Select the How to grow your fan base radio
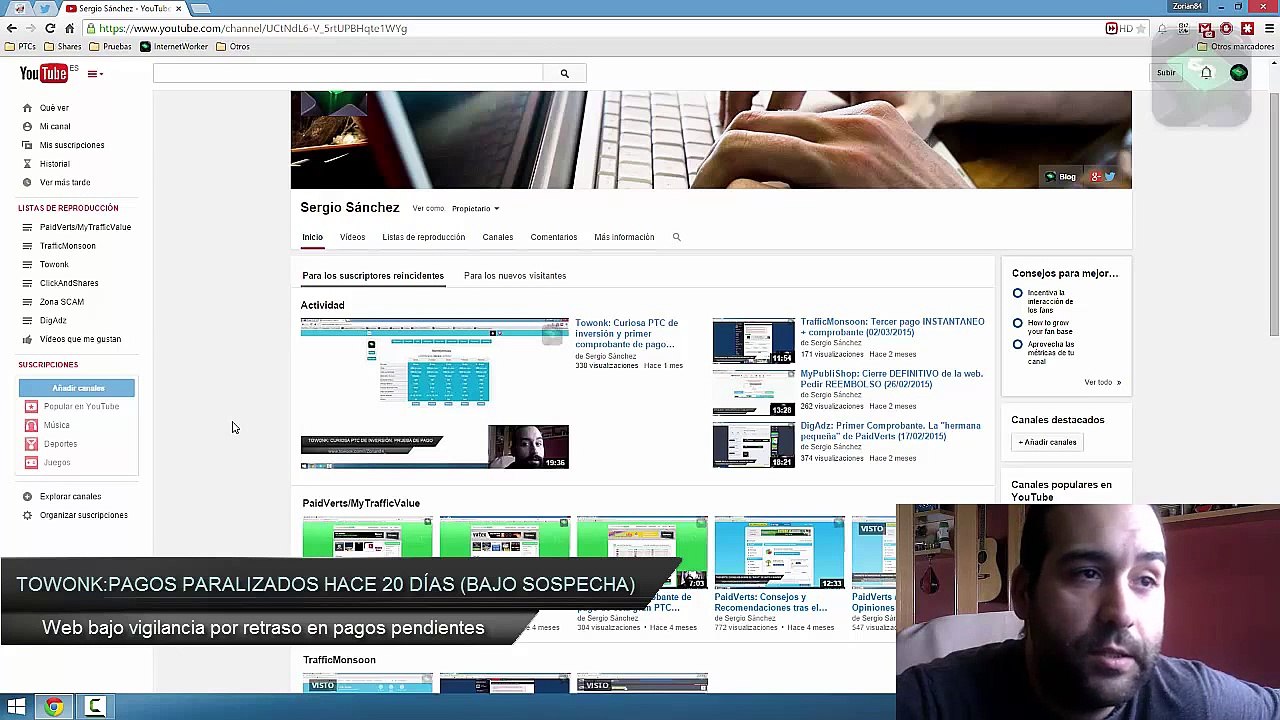1280x720 pixels. tap(1017, 323)
